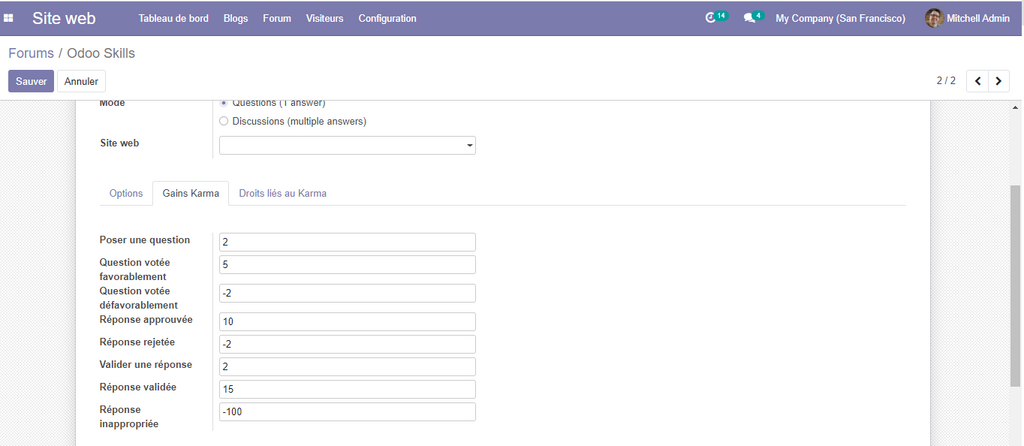Go to previous record arrow
1024x446 pixels.
point(977,81)
